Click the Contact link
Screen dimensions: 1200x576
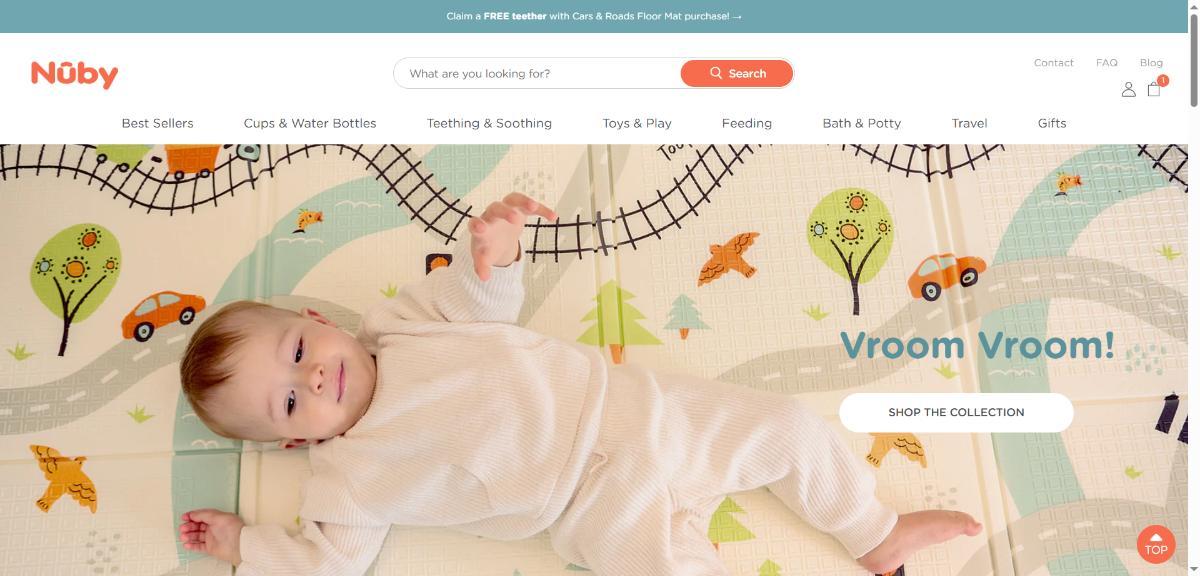1054,62
